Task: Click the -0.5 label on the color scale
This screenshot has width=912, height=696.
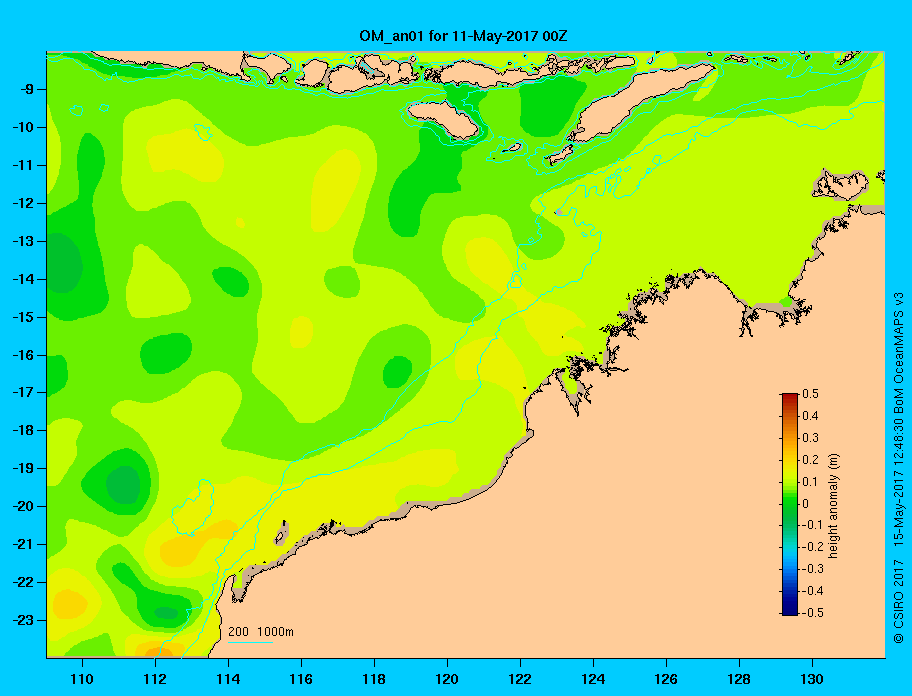Action: (x=813, y=613)
